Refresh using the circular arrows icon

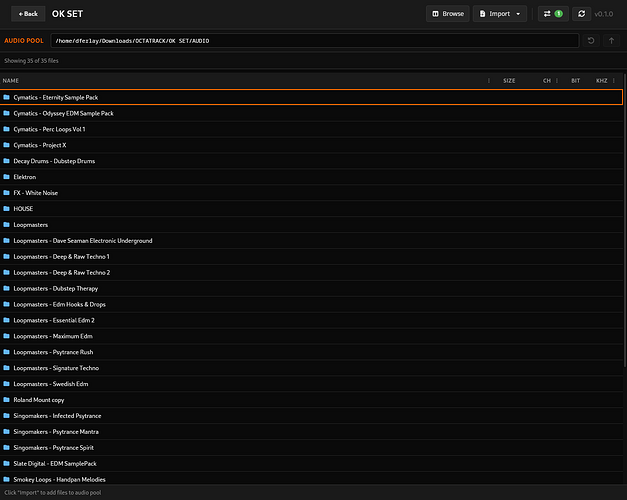pyautogui.click(x=581, y=14)
